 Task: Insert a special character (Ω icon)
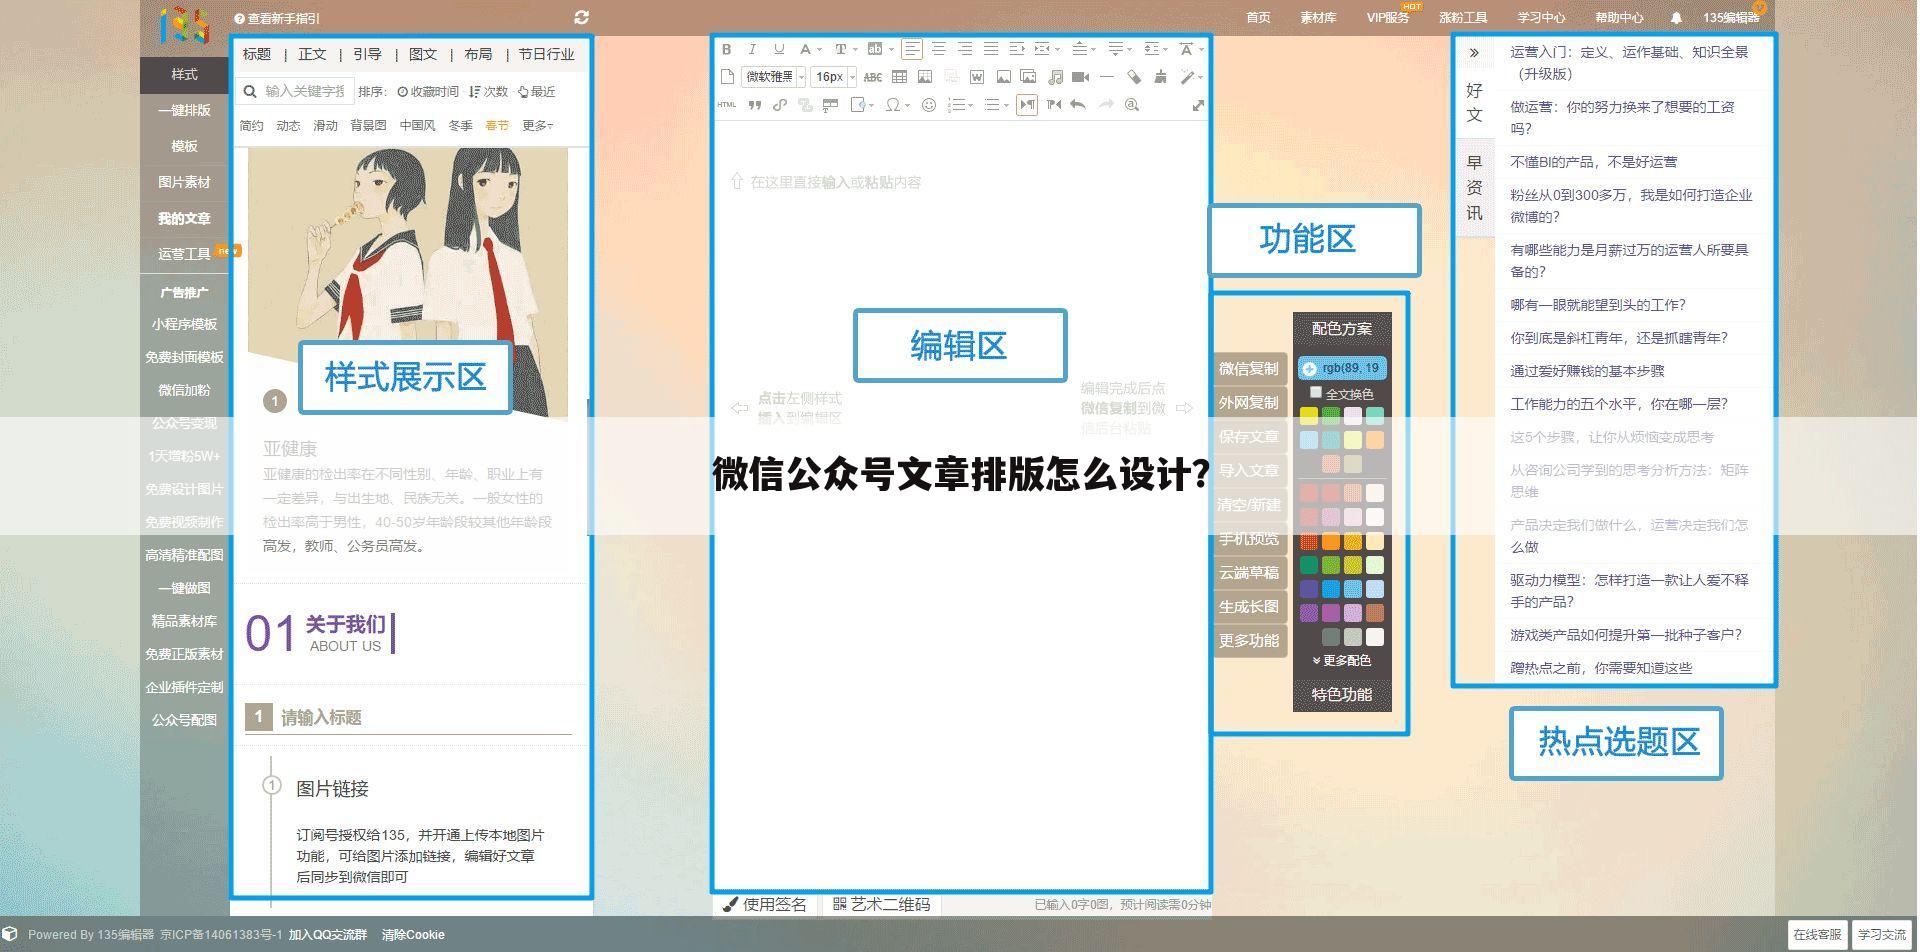pyautogui.click(x=894, y=105)
